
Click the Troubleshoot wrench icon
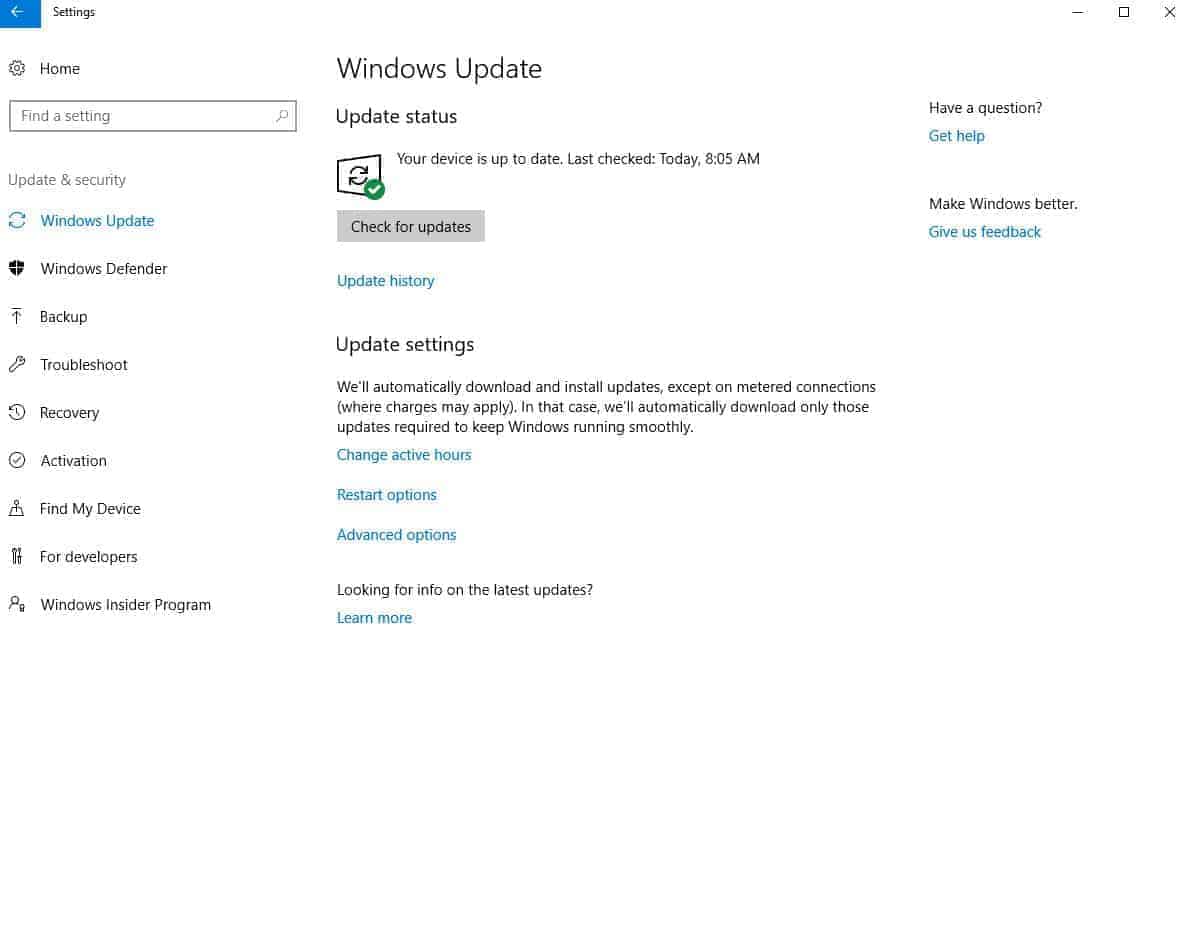17,364
